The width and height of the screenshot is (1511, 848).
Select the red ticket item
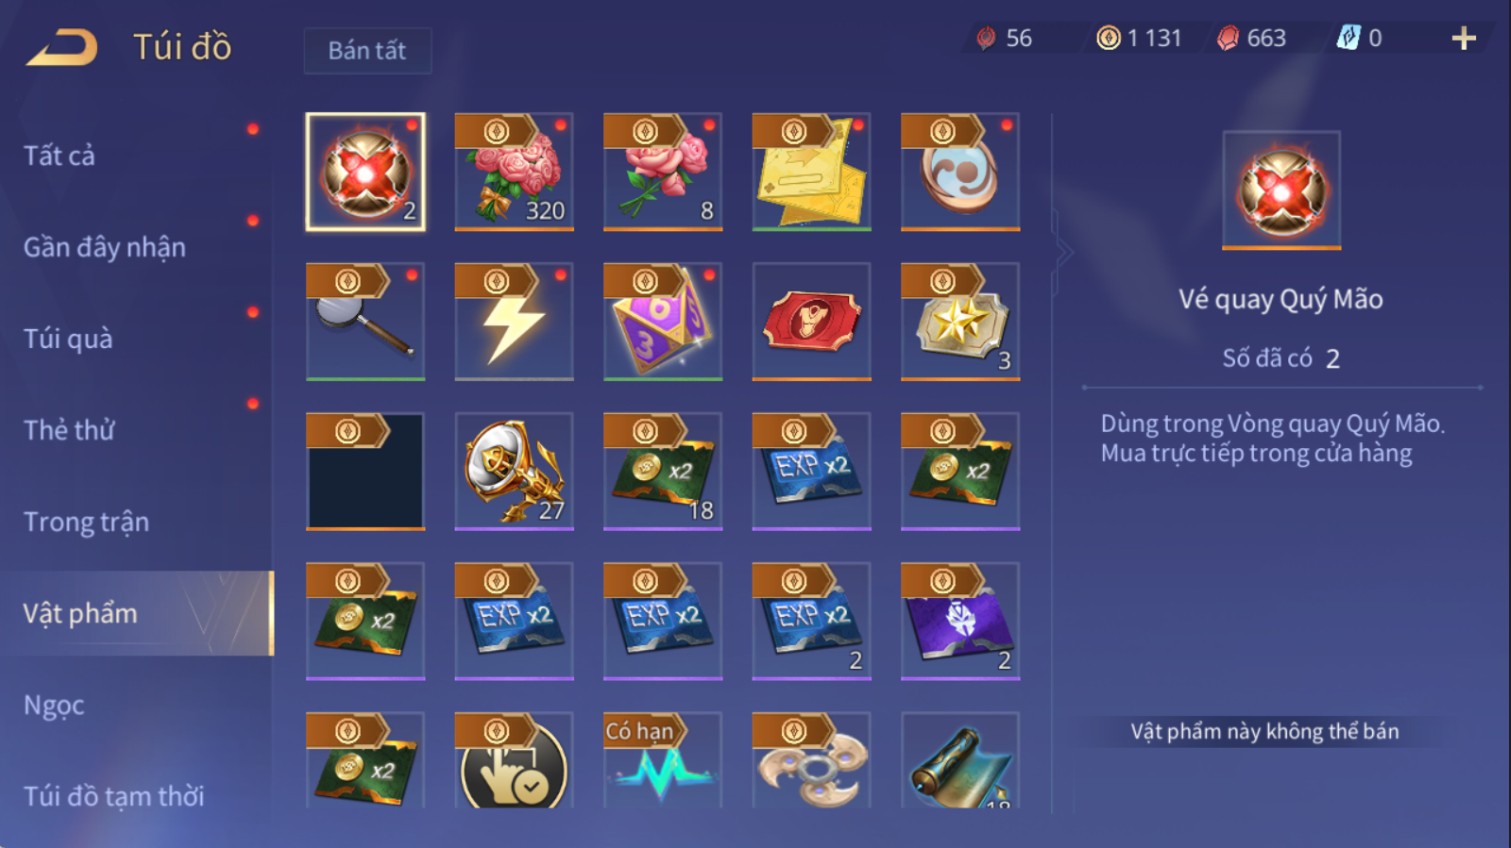click(x=811, y=322)
